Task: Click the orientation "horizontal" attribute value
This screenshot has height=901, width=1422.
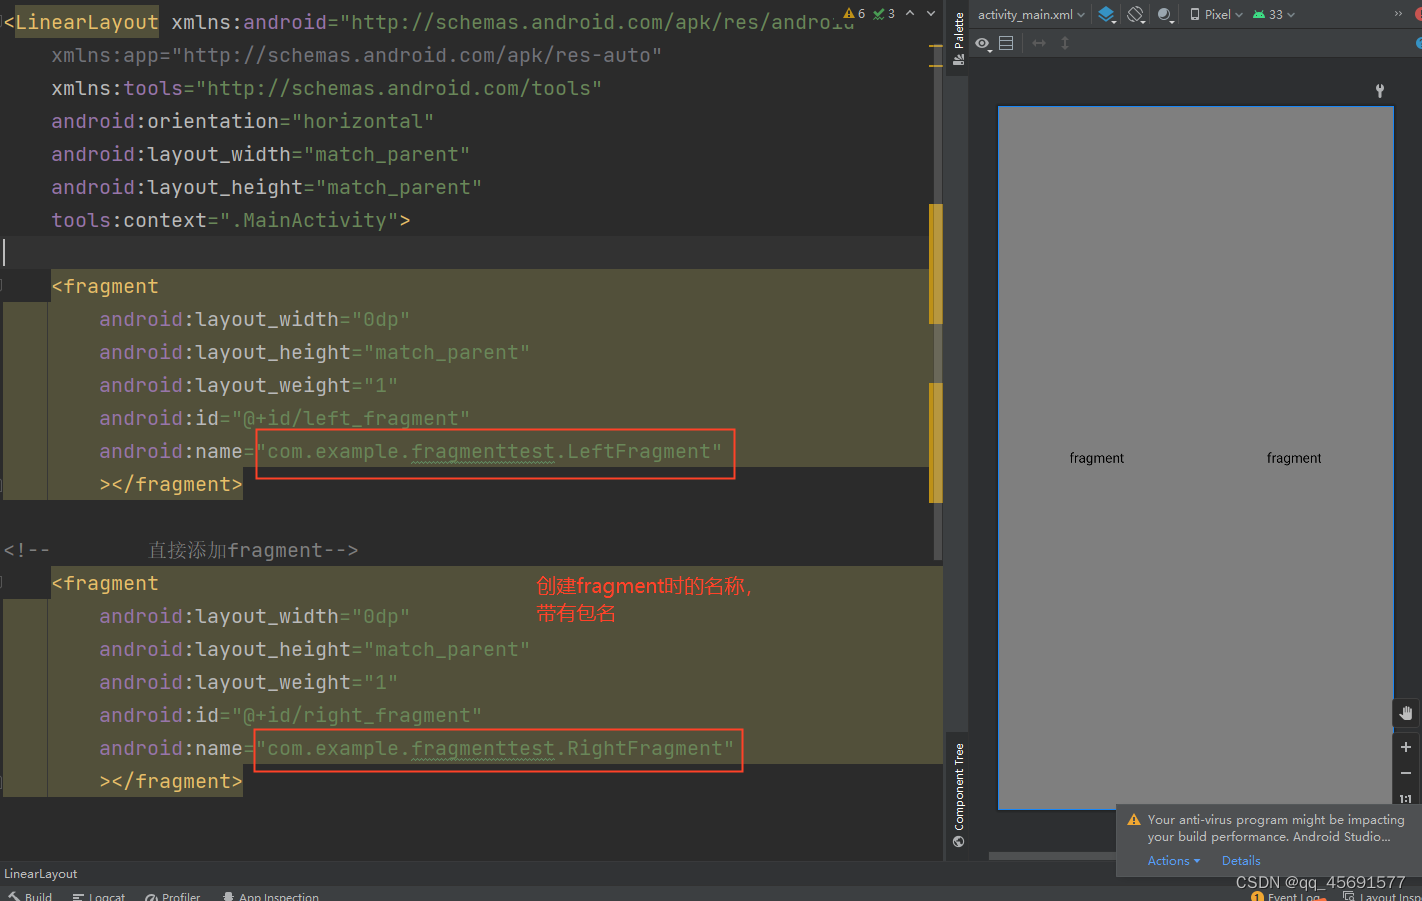Action: (363, 122)
